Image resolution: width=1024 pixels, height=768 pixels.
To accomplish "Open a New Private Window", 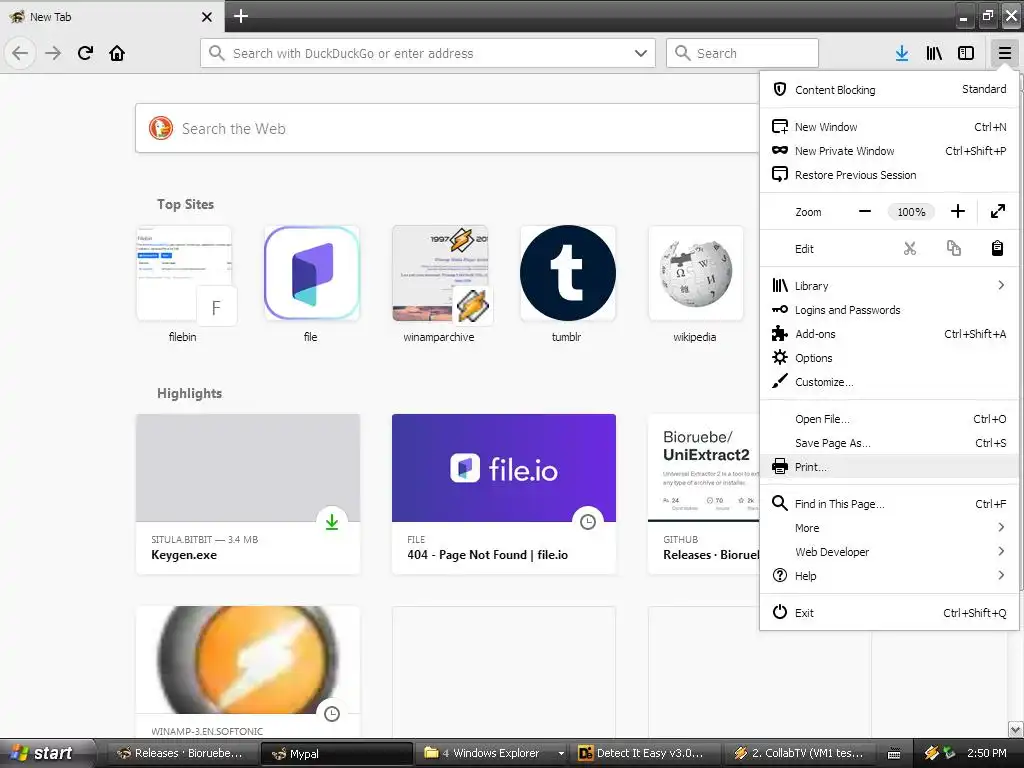I will pyautogui.click(x=889, y=151).
